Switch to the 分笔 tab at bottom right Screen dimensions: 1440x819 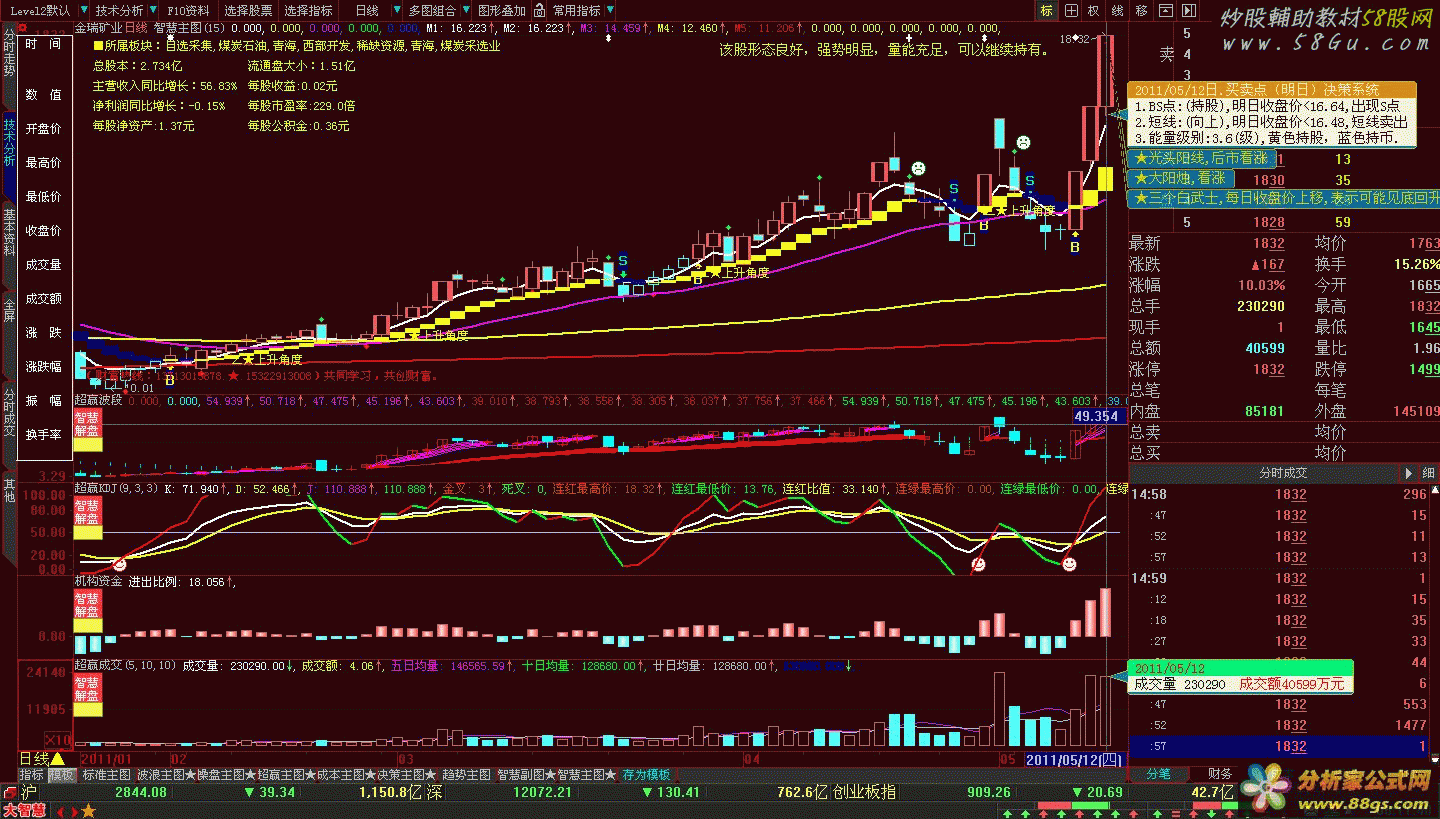[1158, 773]
